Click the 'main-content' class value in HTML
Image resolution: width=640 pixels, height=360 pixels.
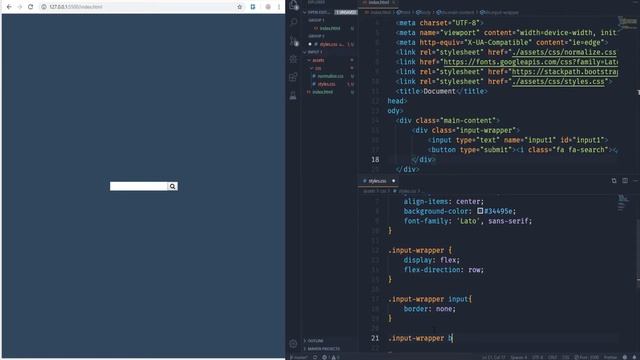click(469, 120)
